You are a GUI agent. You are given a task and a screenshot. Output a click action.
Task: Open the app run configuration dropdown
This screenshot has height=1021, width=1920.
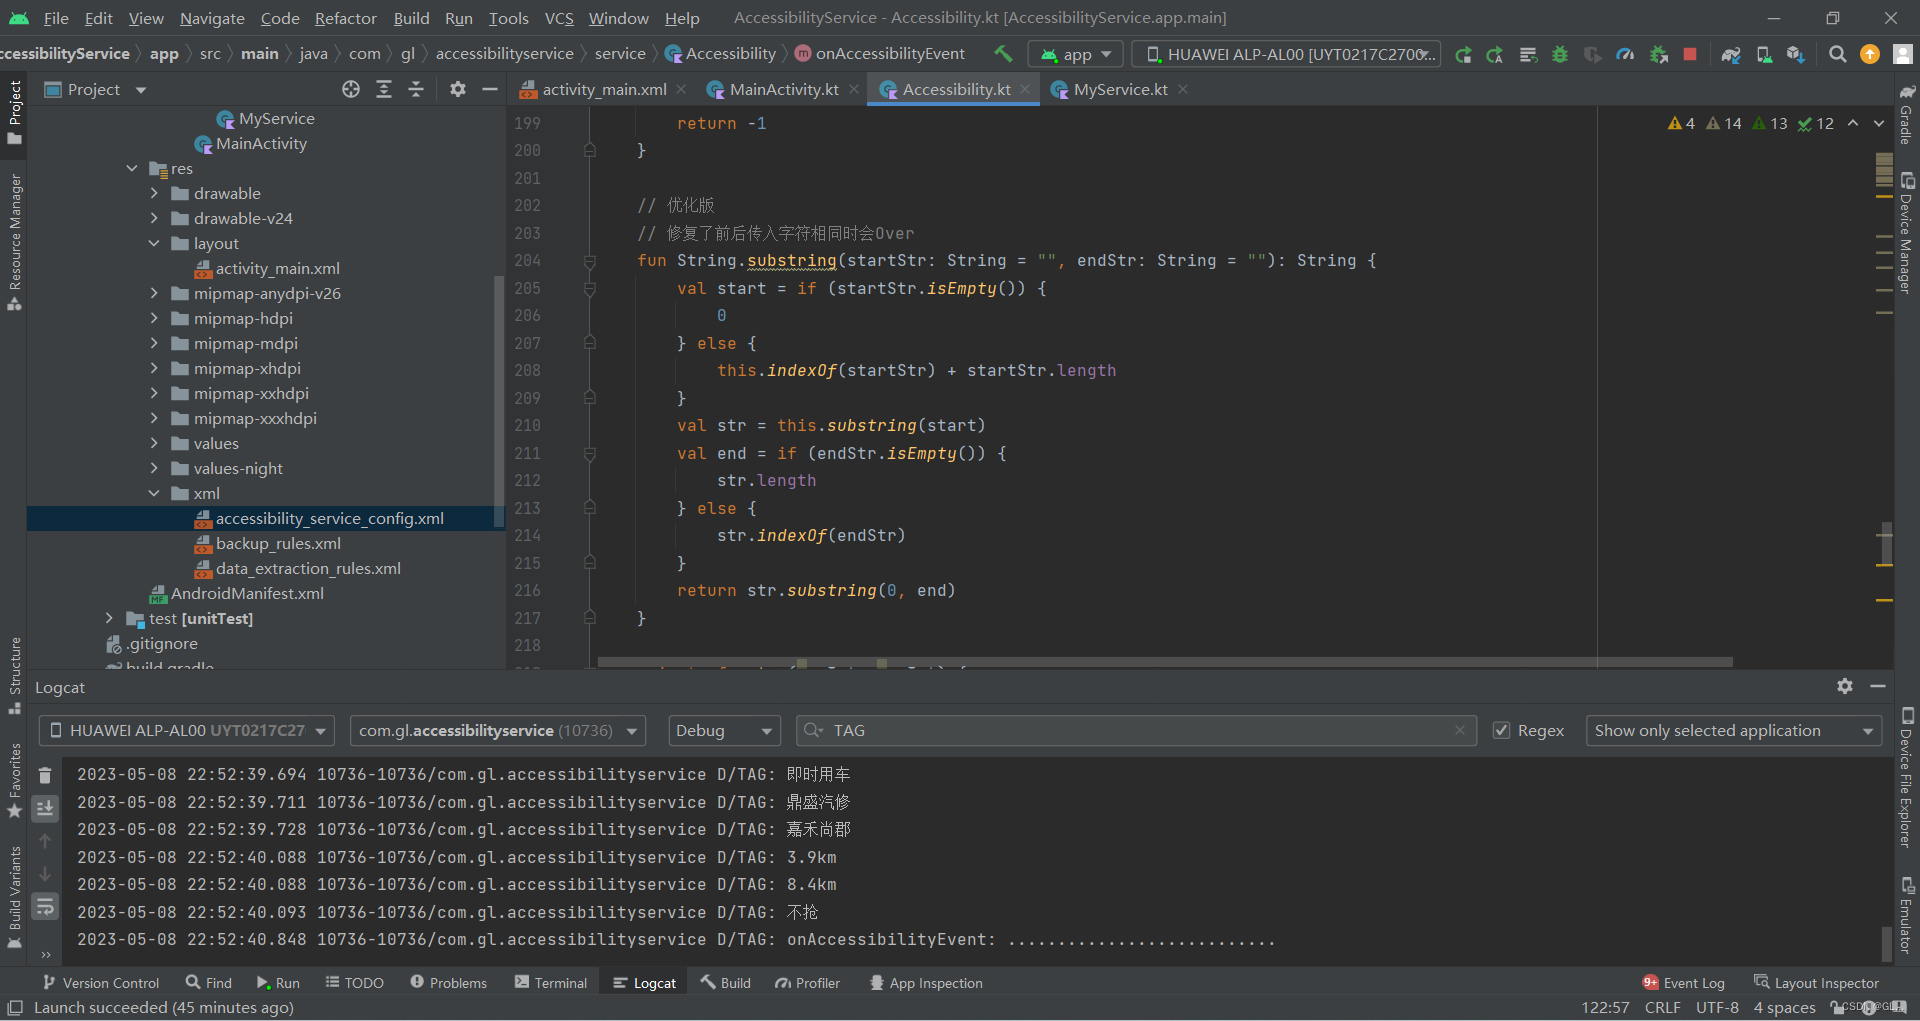[x=1077, y=54]
